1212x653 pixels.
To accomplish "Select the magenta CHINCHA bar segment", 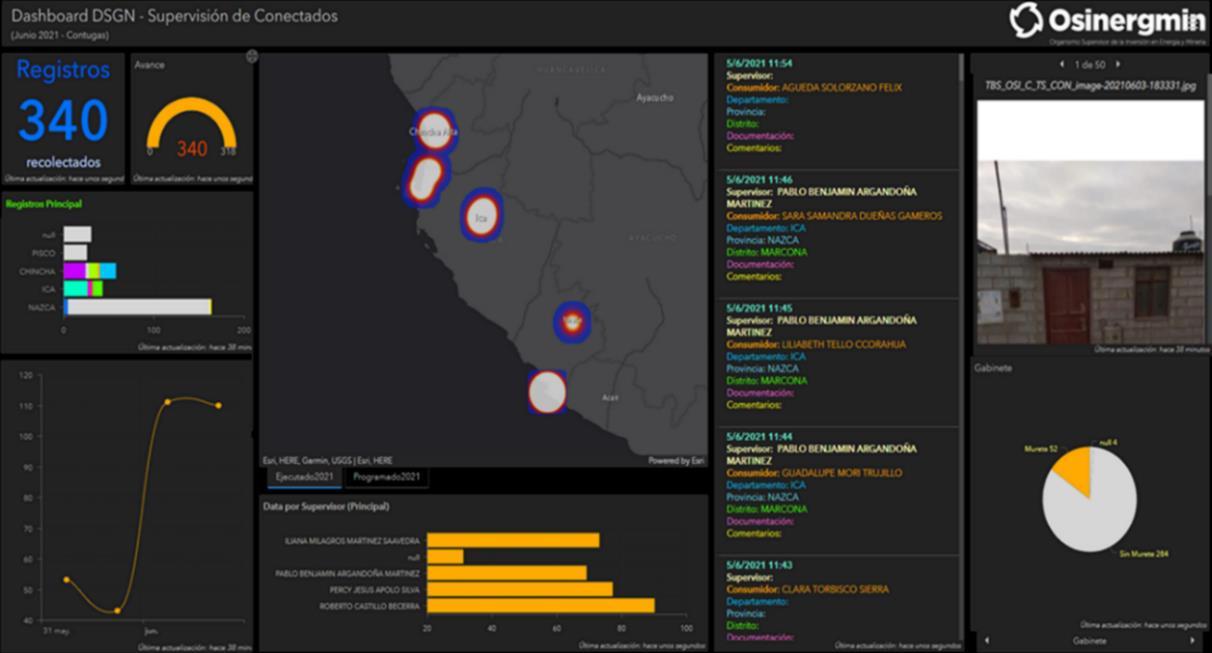I will [x=75, y=271].
